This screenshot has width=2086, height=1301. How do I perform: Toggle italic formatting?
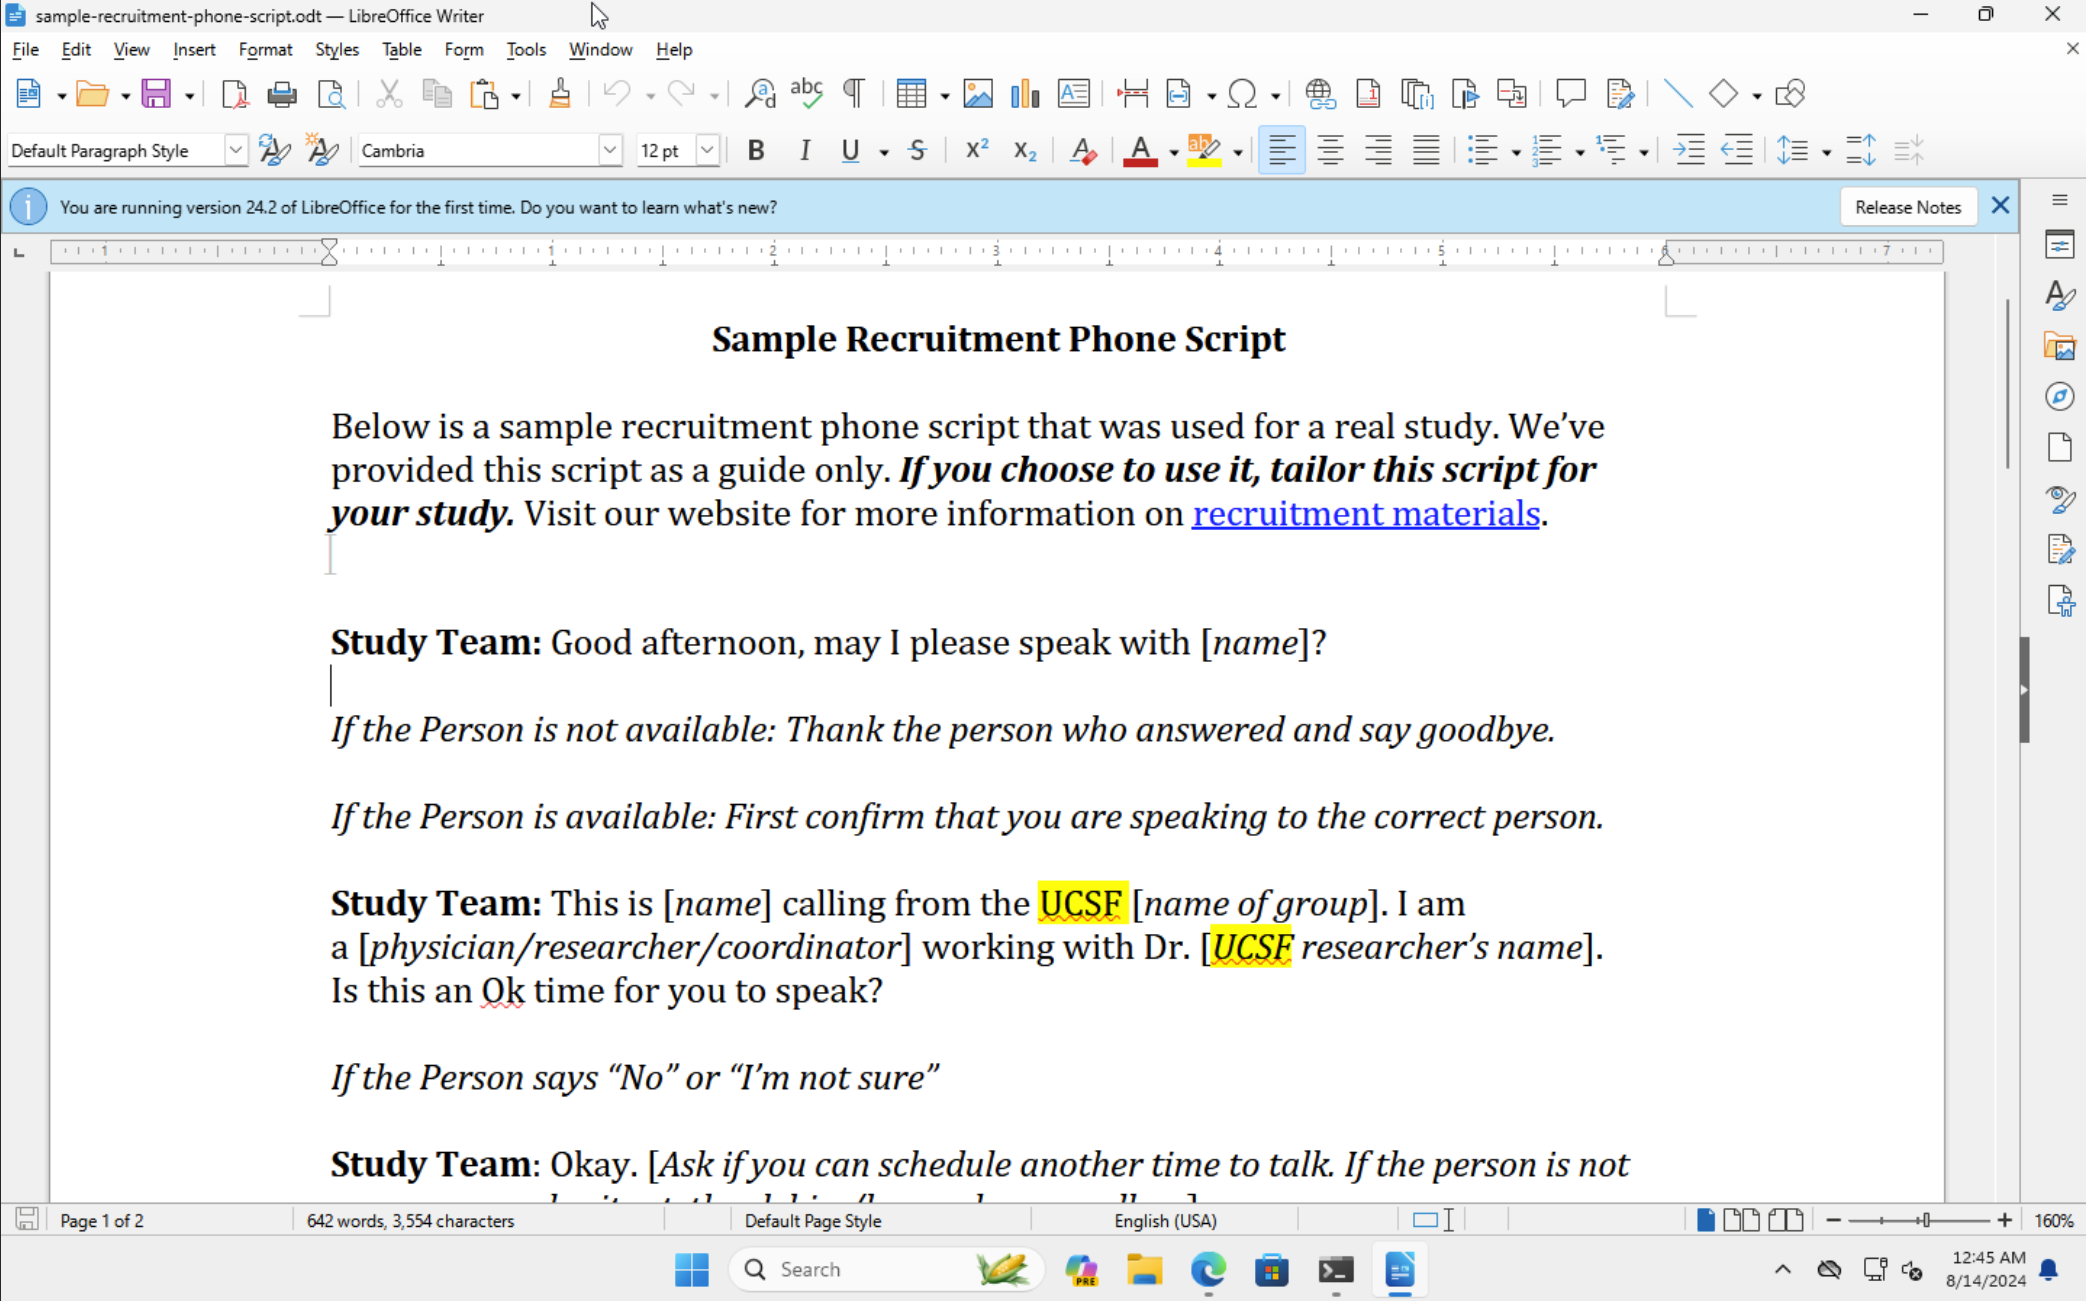coord(805,151)
